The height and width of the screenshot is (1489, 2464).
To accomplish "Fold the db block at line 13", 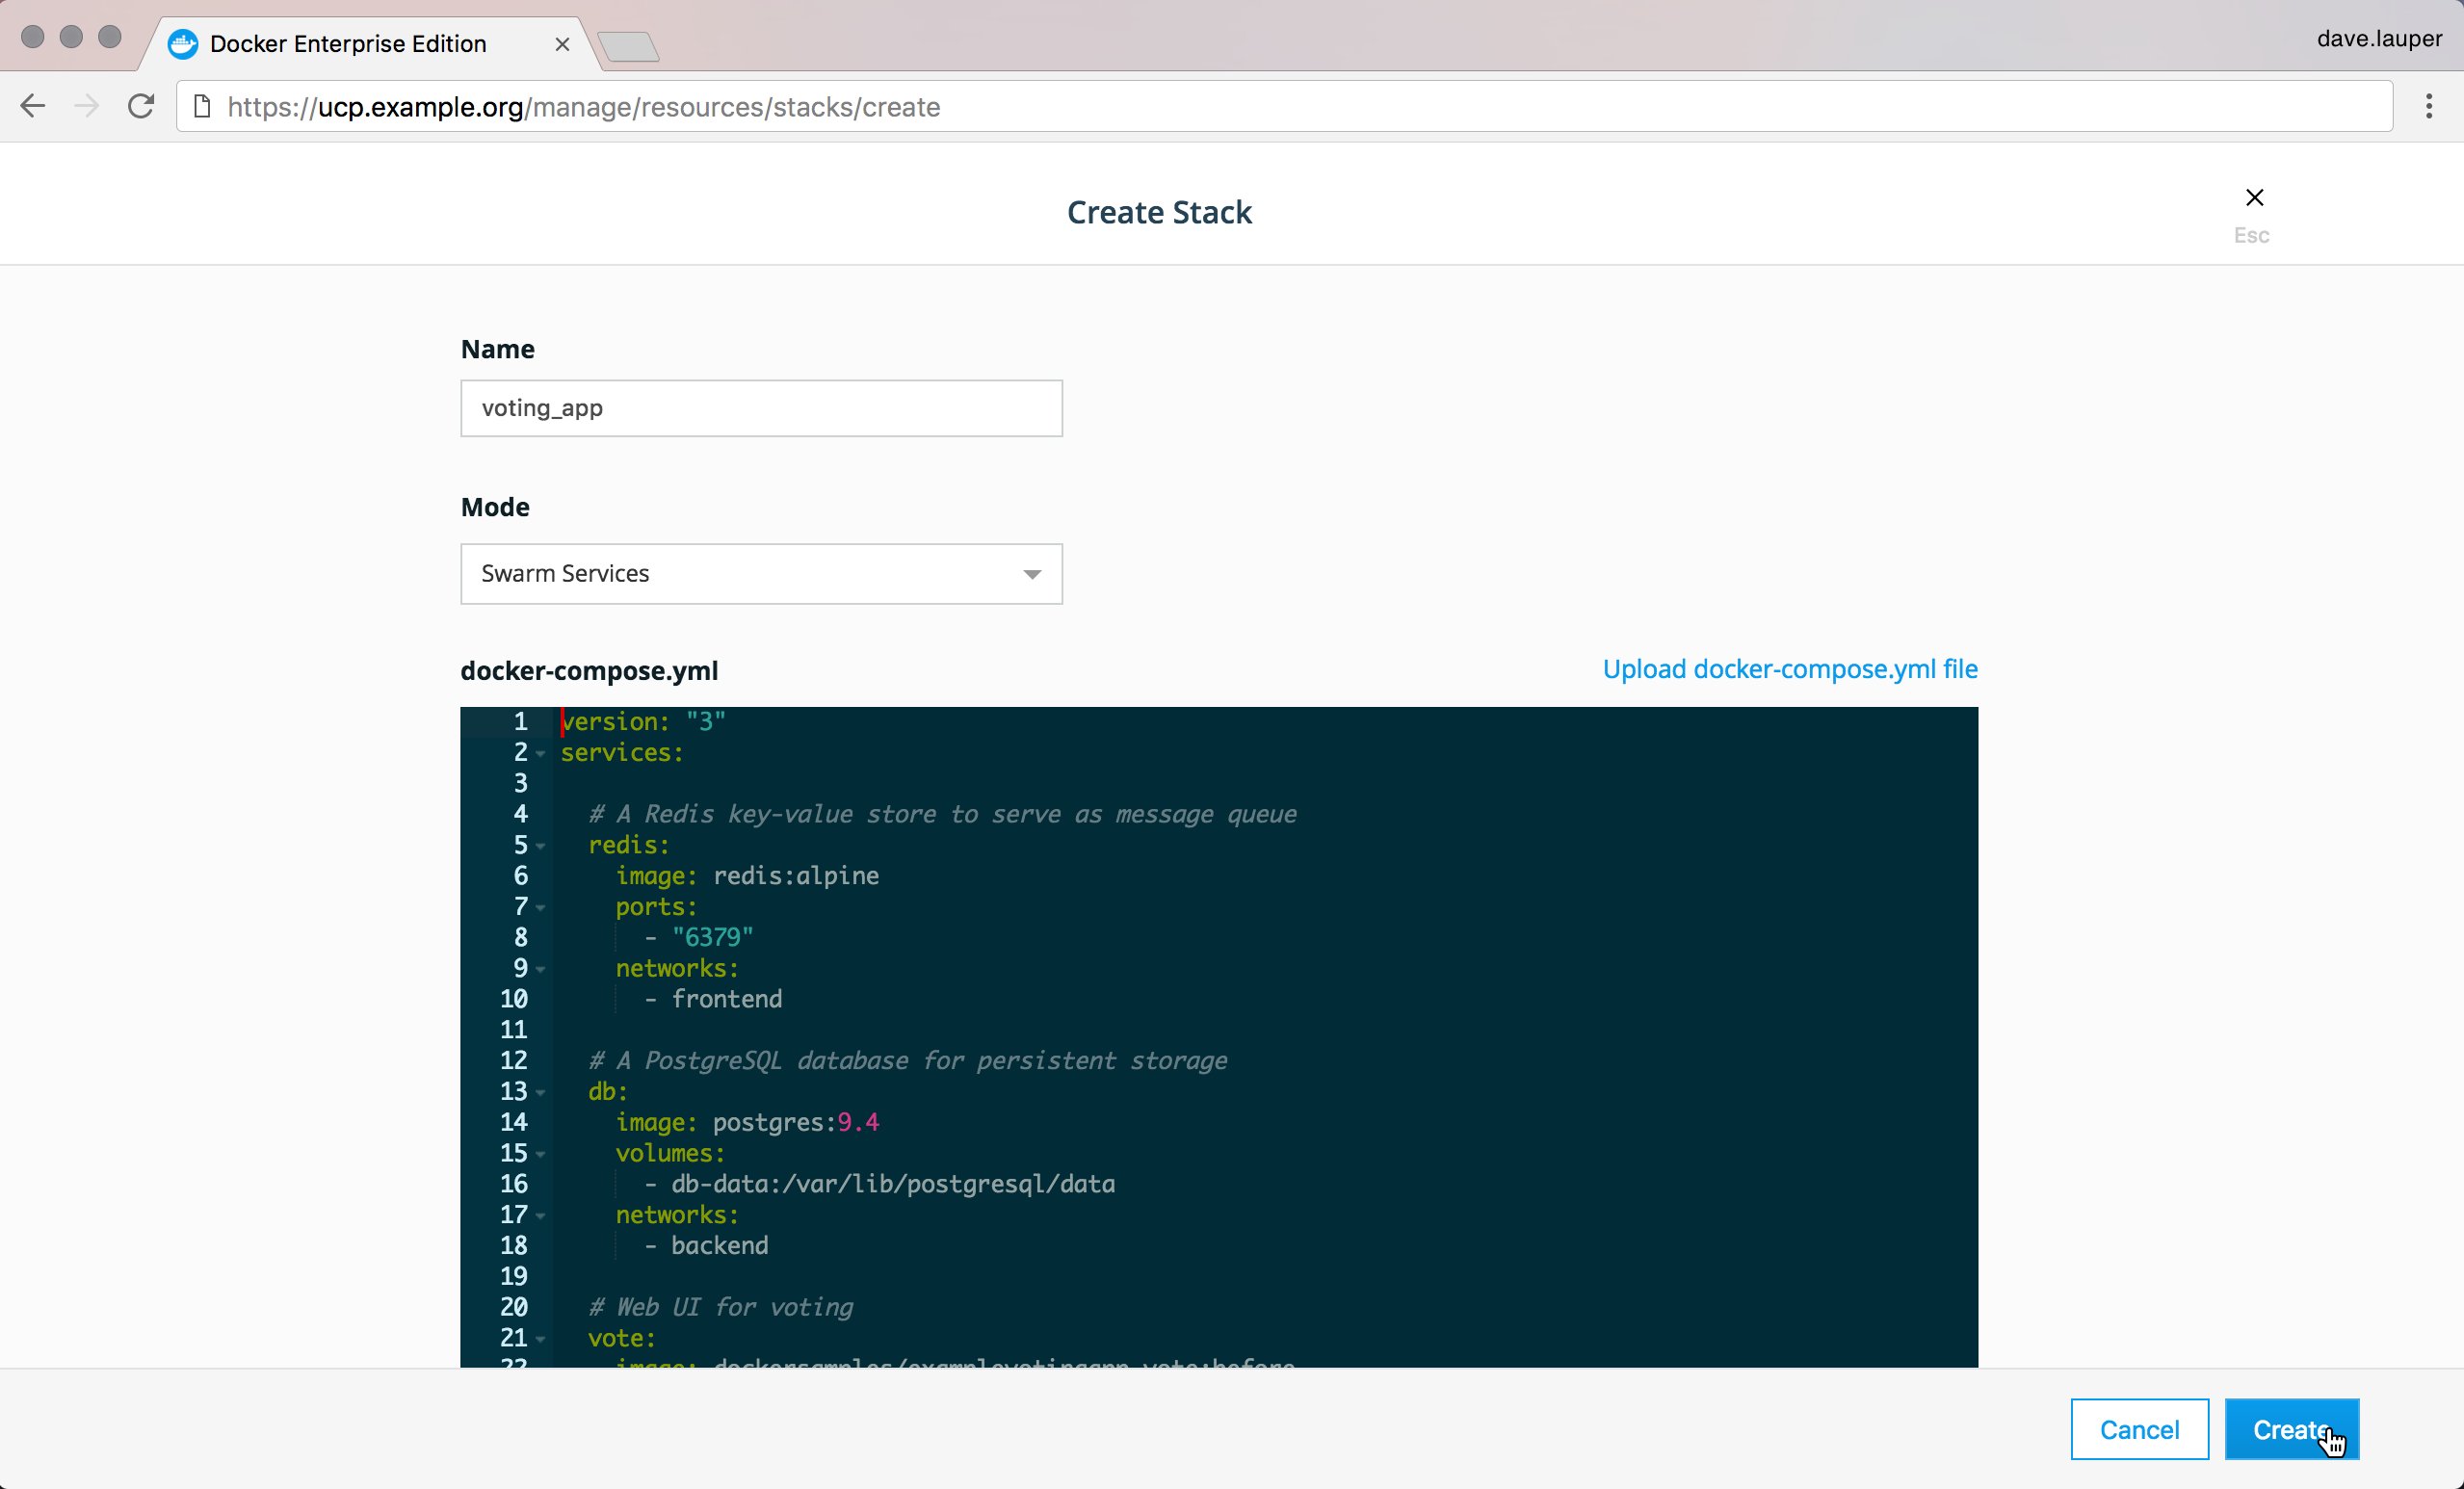I will pos(541,1092).
